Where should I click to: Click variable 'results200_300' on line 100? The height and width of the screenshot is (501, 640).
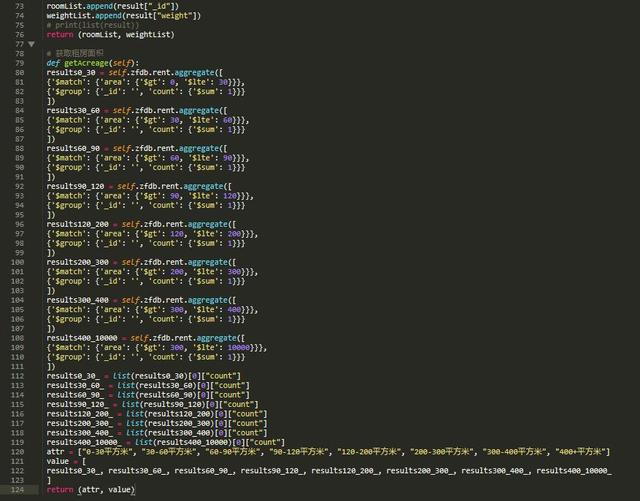78,263
